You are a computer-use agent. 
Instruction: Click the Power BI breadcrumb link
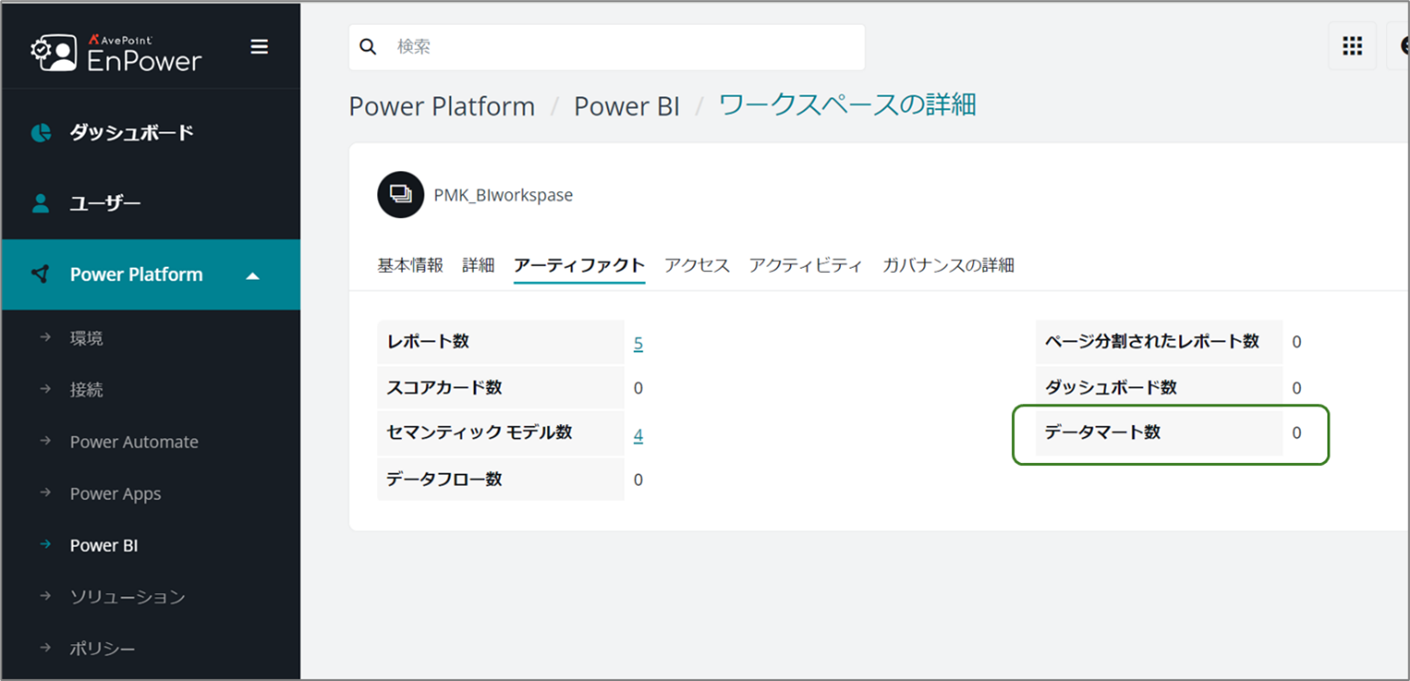(x=627, y=106)
